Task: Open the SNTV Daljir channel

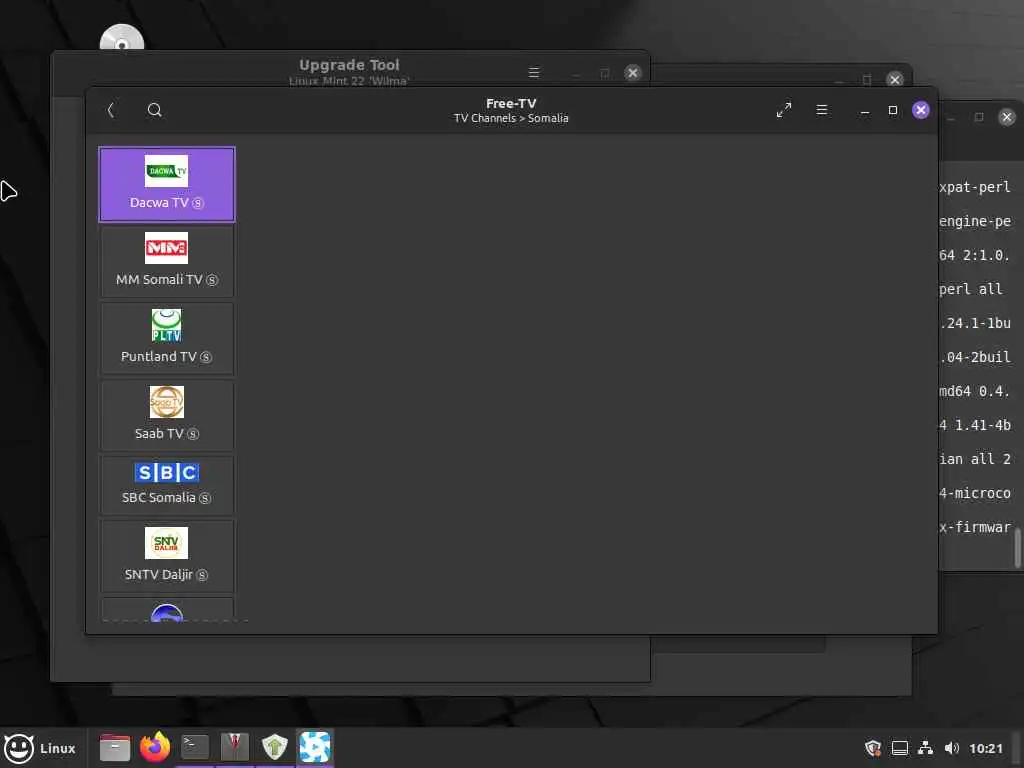Action: 167,556
